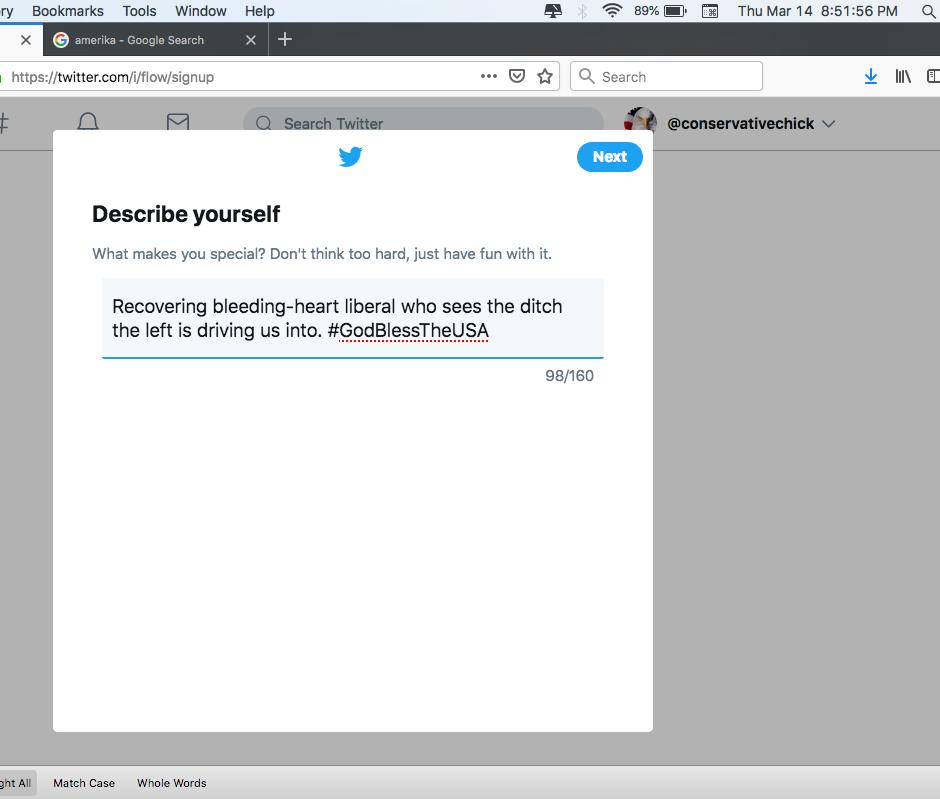Open Spotlight search magnifier
940x799 pixels.
929,11
